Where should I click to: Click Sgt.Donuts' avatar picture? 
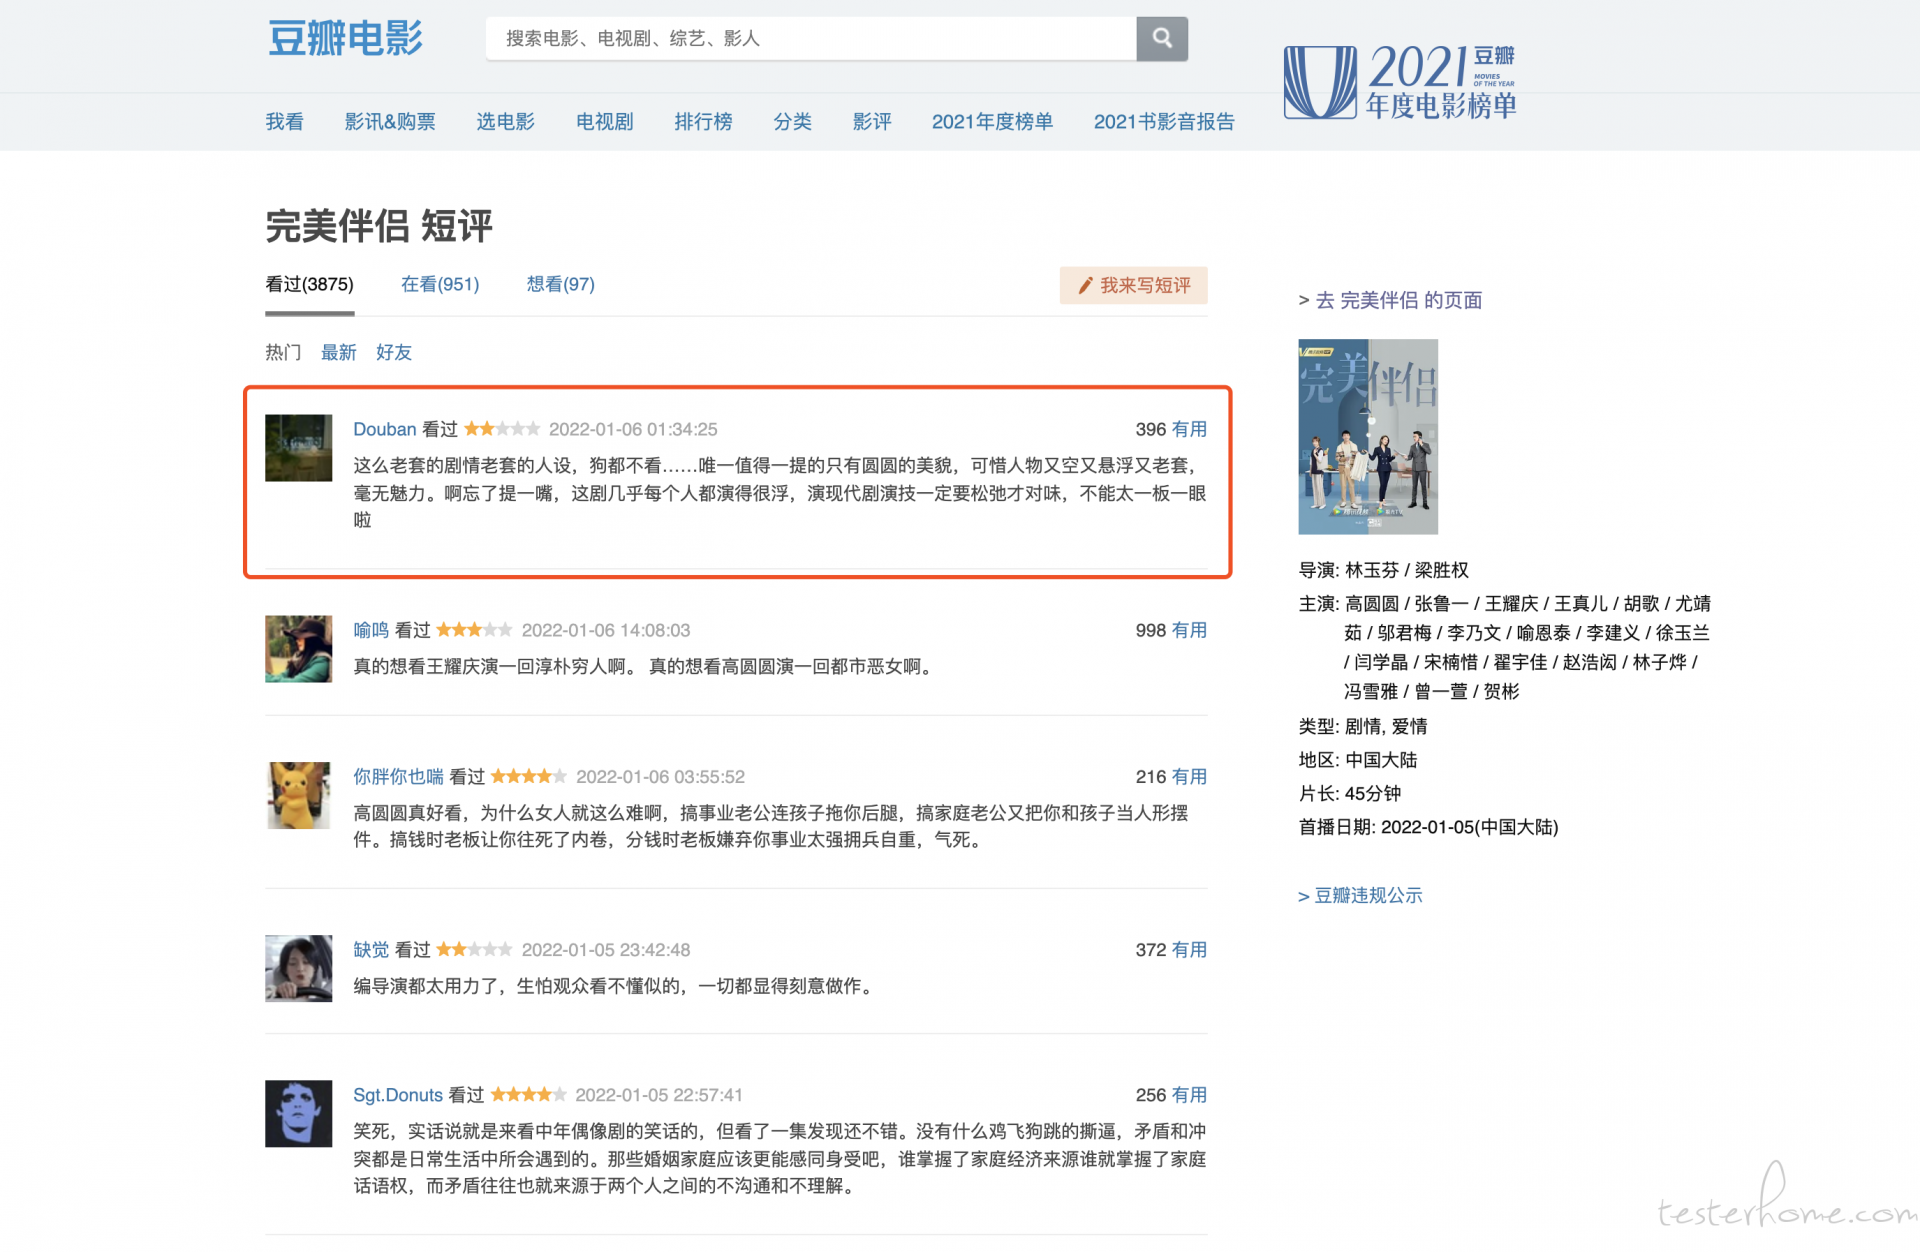tap(298, 1113)
